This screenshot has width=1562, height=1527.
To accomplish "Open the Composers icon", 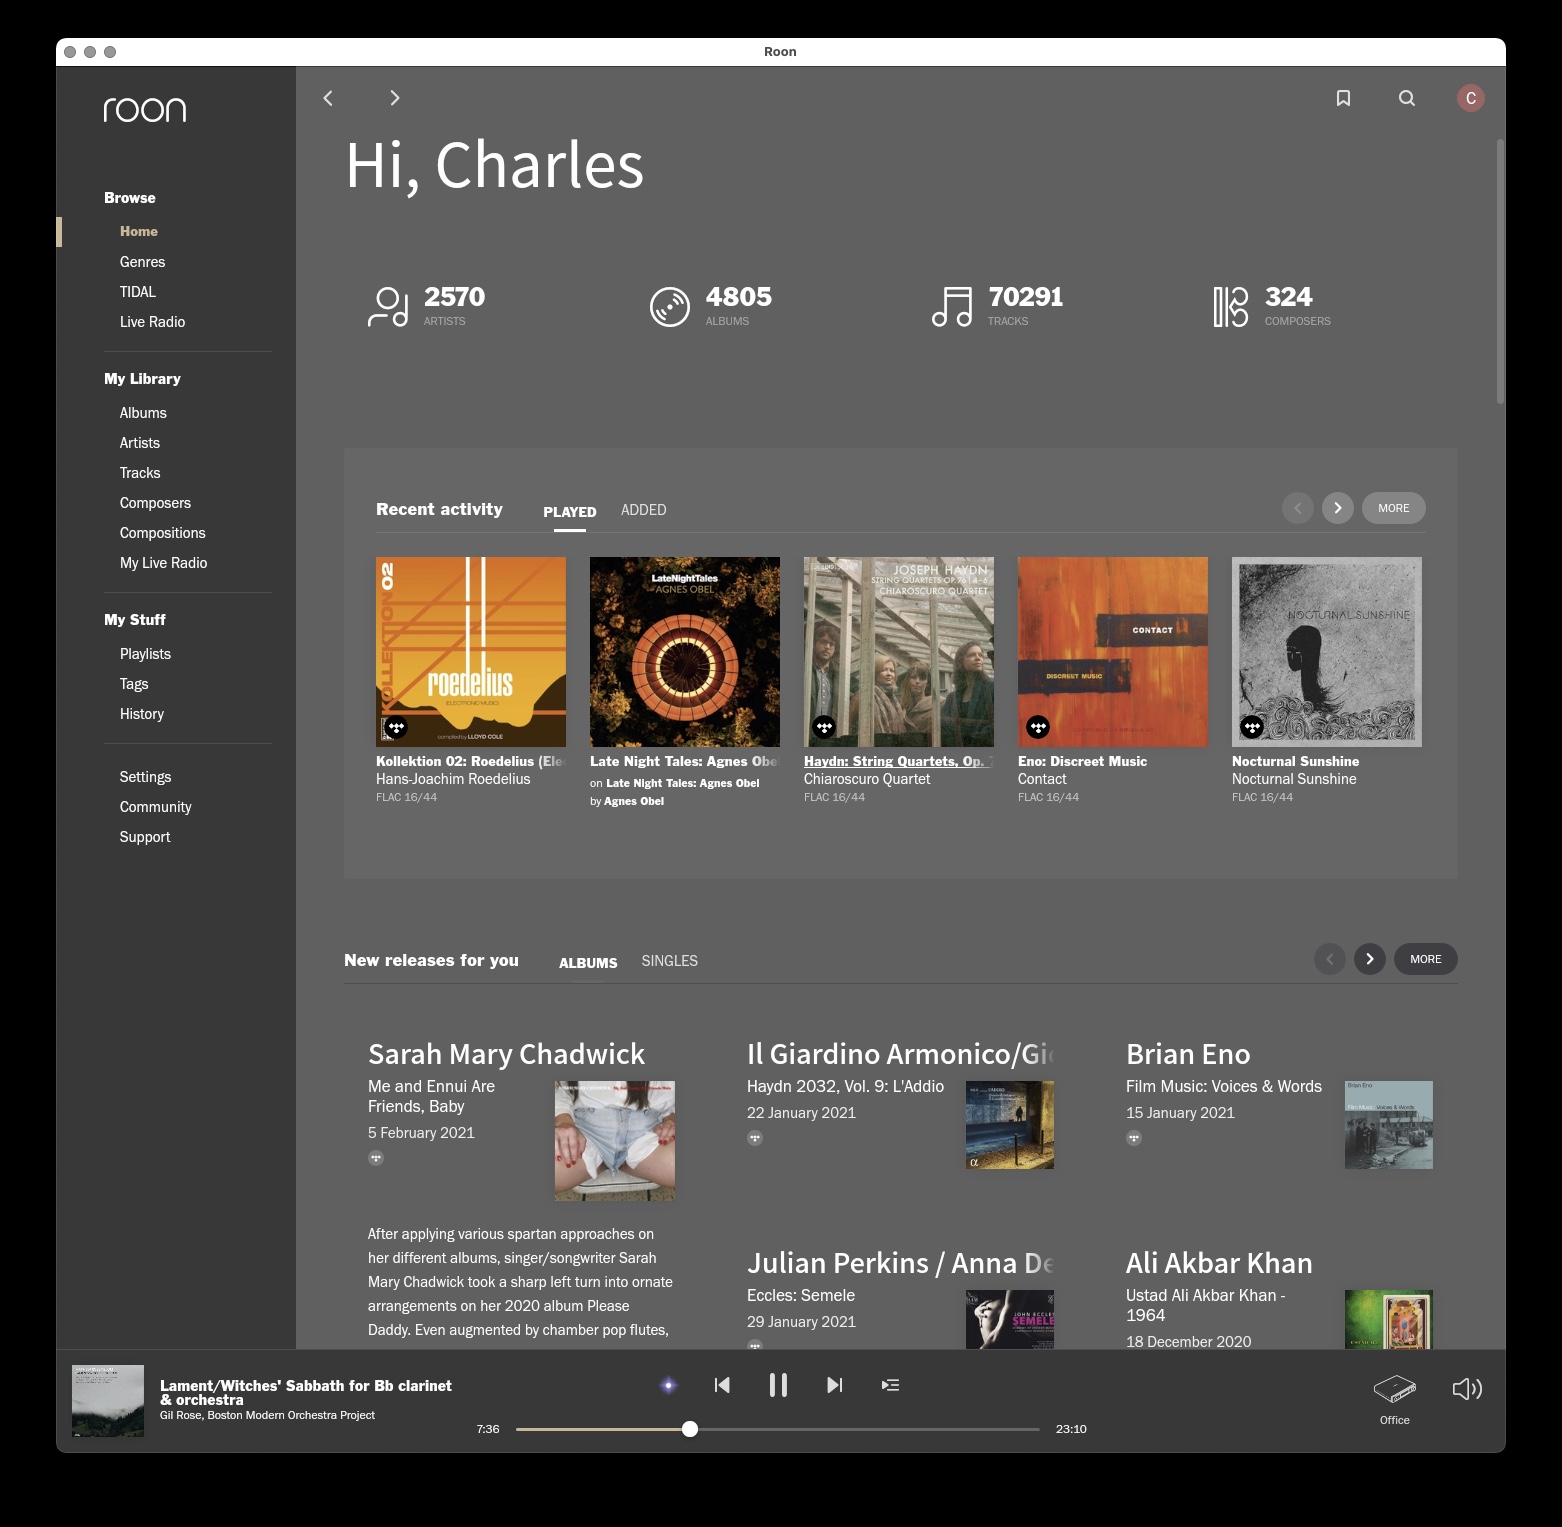I will coord(1231,307).
